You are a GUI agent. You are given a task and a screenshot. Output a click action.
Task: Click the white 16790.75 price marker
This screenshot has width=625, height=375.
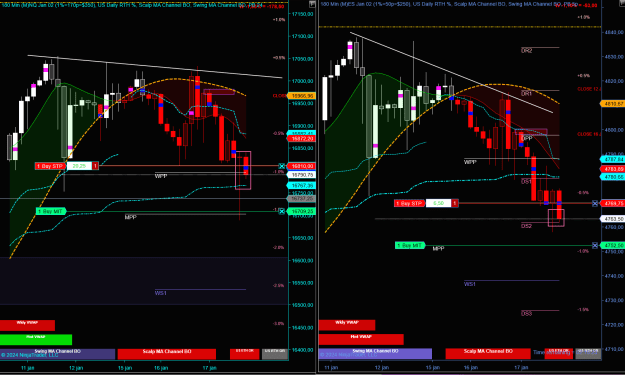tap(302, 175)
